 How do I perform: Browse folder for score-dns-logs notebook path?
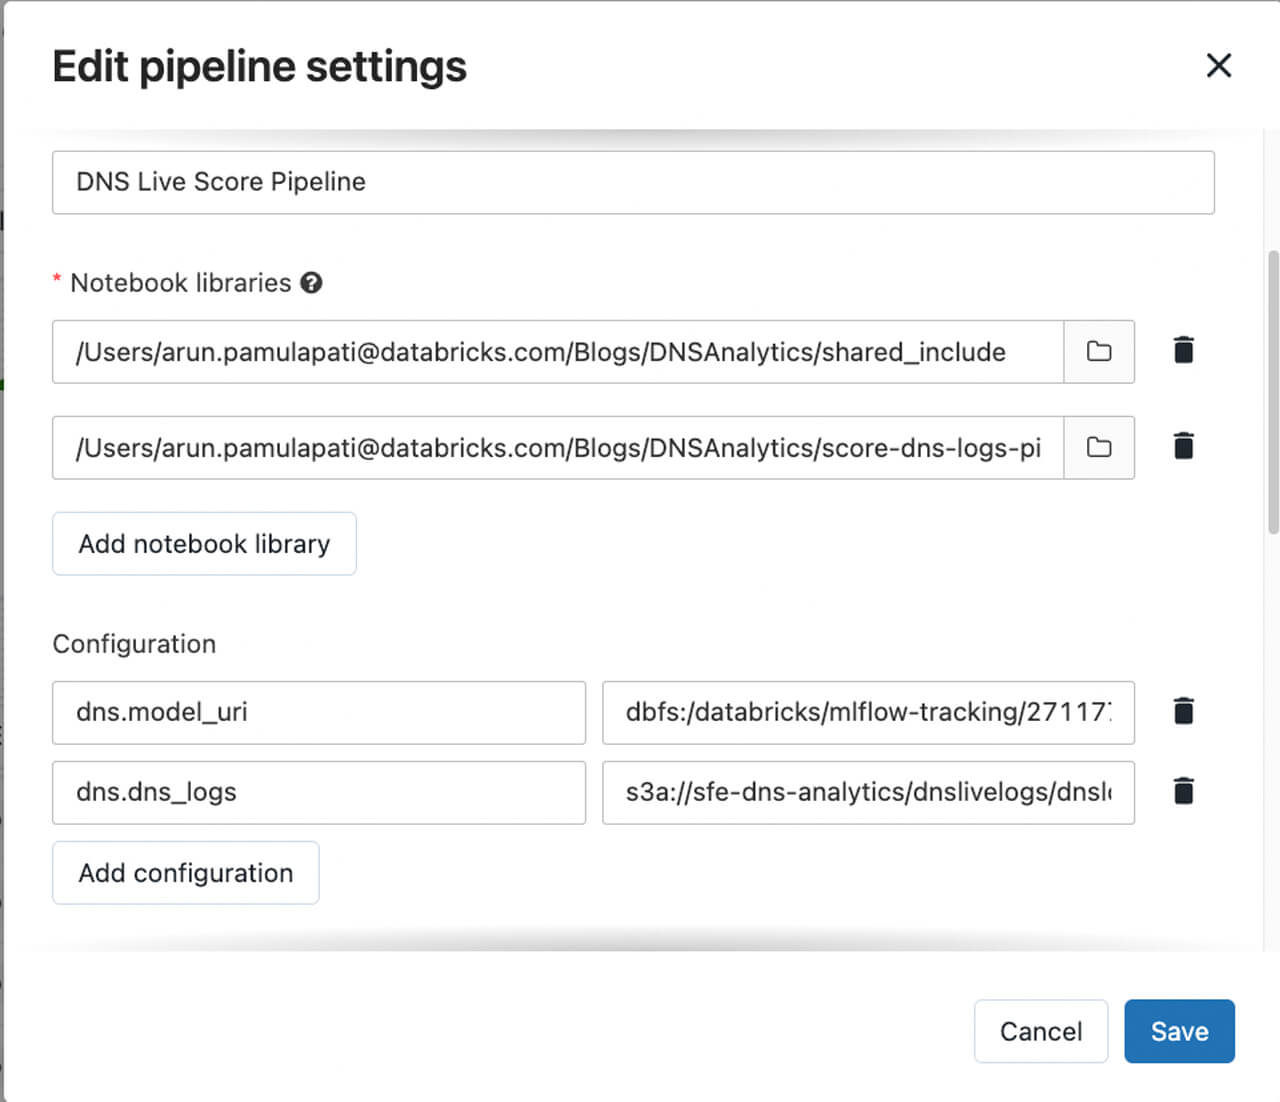1099,447
